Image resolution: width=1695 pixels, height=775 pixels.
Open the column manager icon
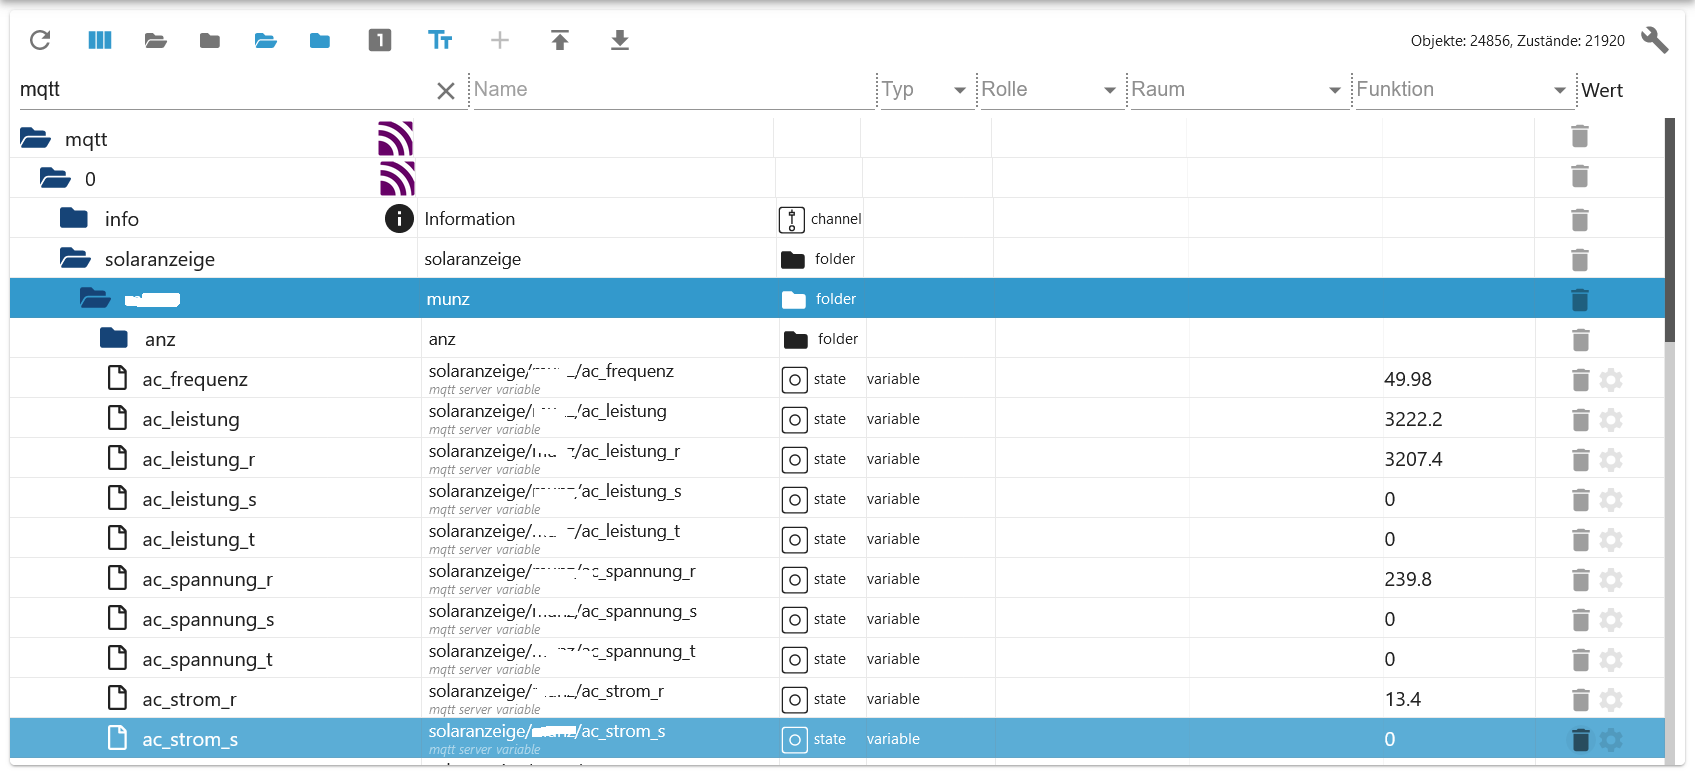100,40
